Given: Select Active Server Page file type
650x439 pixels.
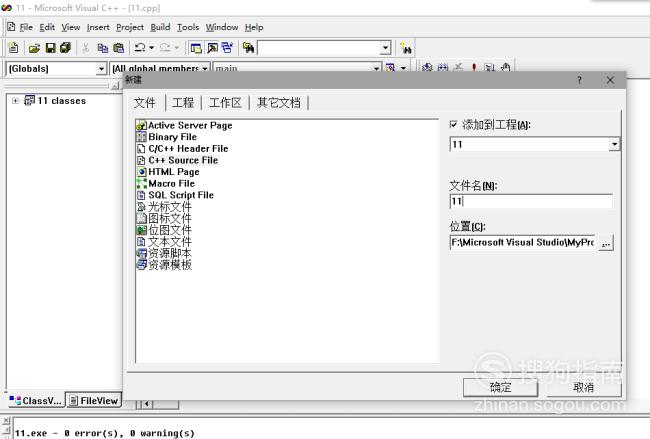Looking at the screenshot, I should pos(185,125).
